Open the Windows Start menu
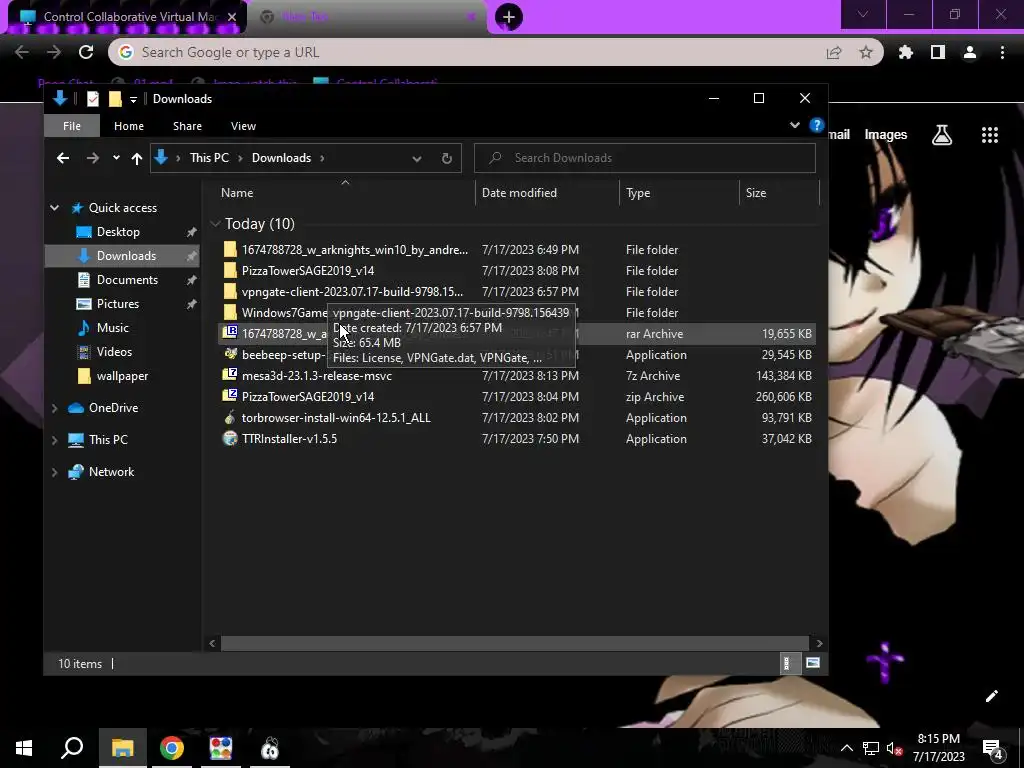This screenshot has height=768, width=1024. point(24,748)
